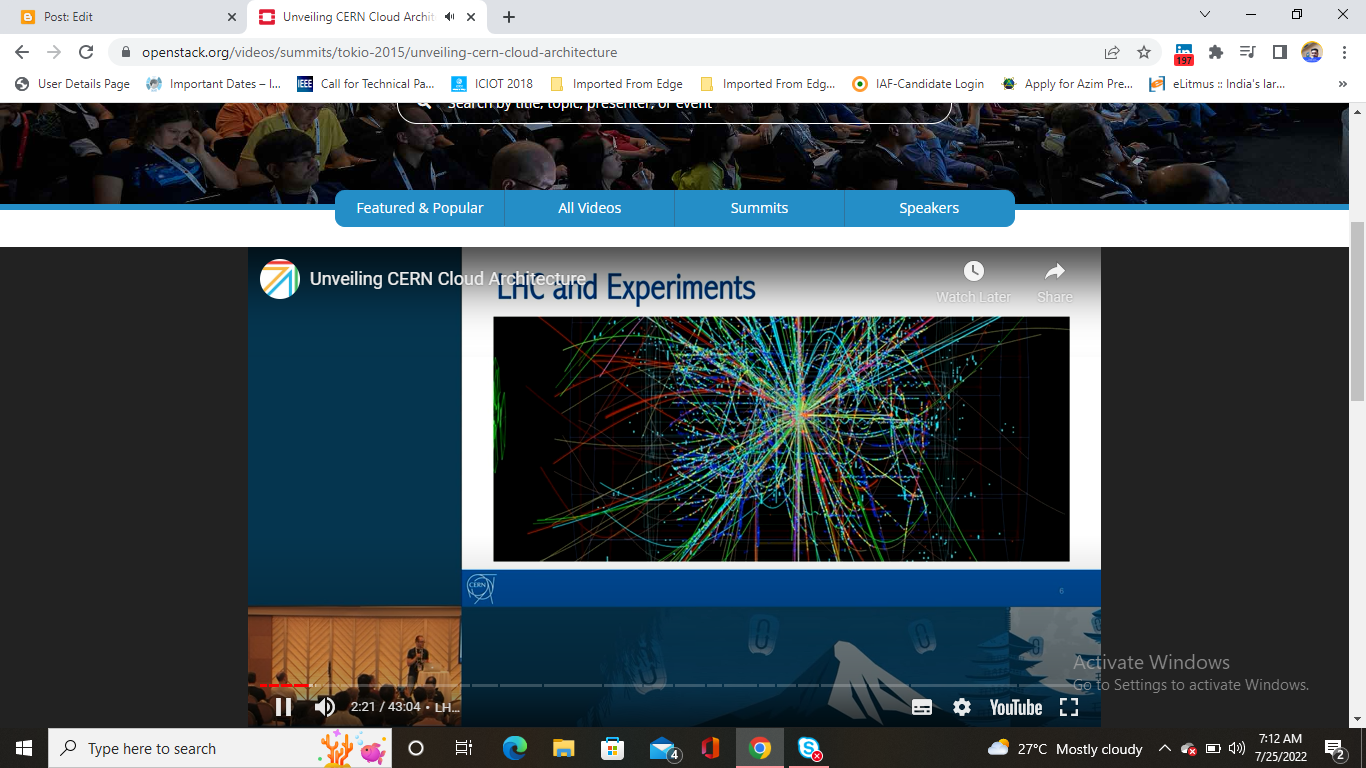The image size is (1366, 768).
Task: Click the channel avatar in video header
Action: click(280, 279)
